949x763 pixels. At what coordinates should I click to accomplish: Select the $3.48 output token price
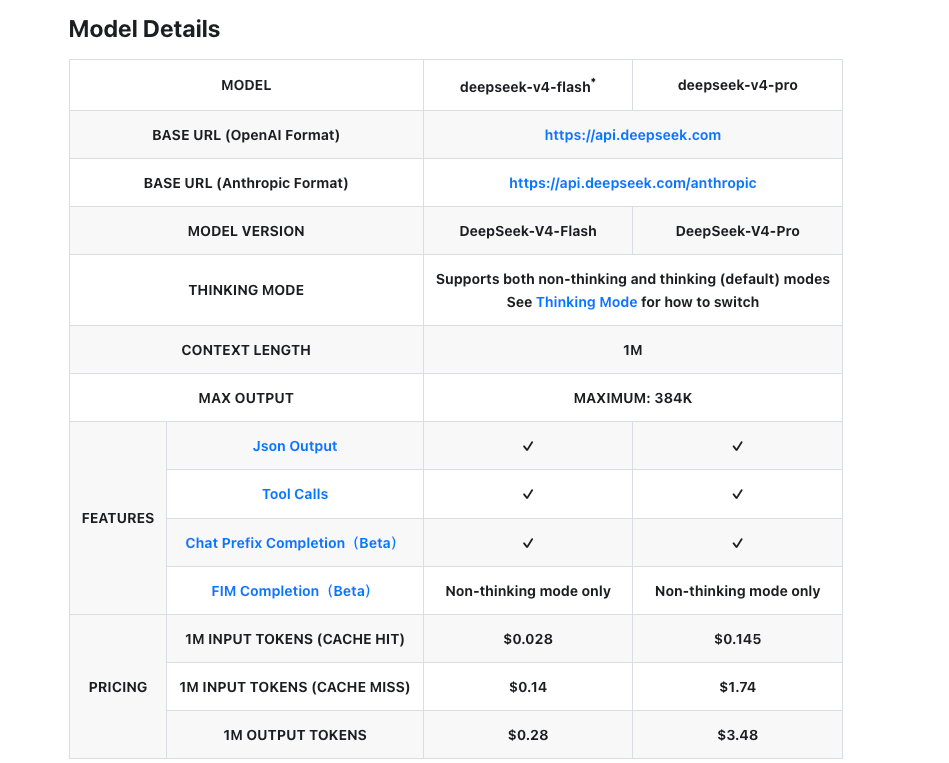pyautogui.click(x=737, y=735)
